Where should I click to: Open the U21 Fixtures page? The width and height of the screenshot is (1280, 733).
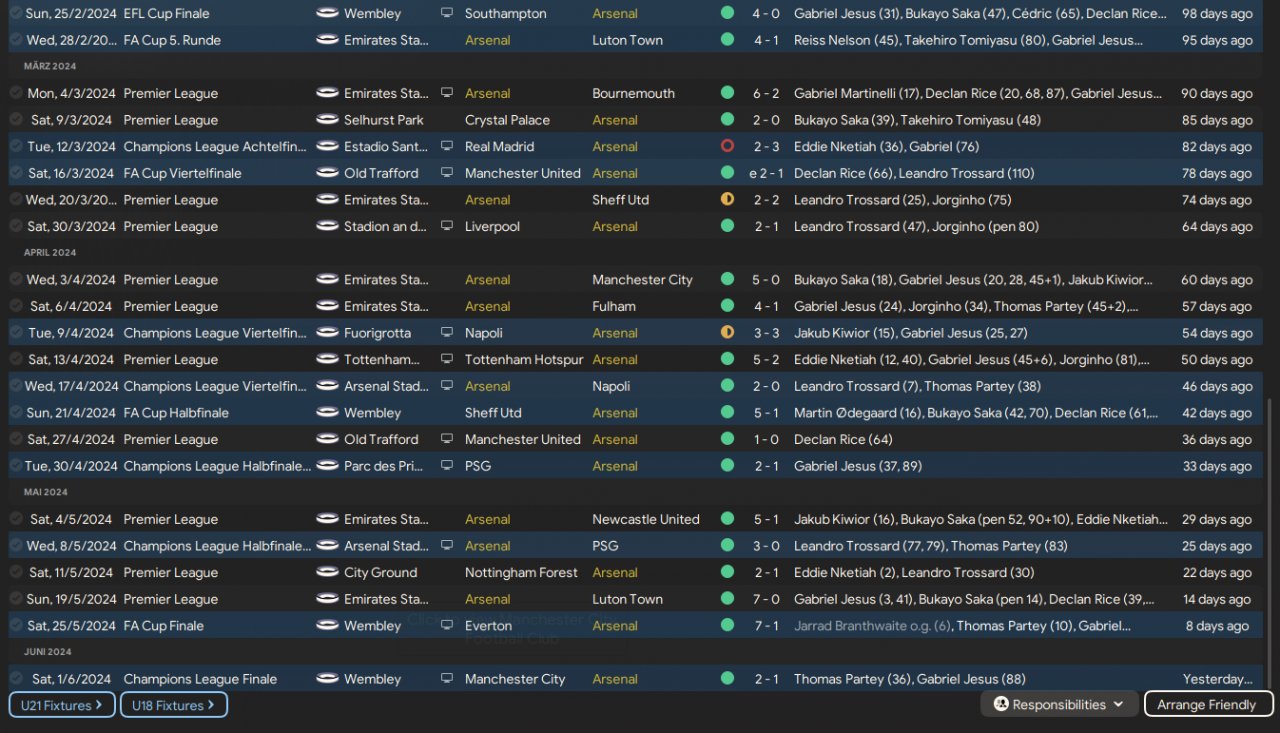[x=62, y=705]
